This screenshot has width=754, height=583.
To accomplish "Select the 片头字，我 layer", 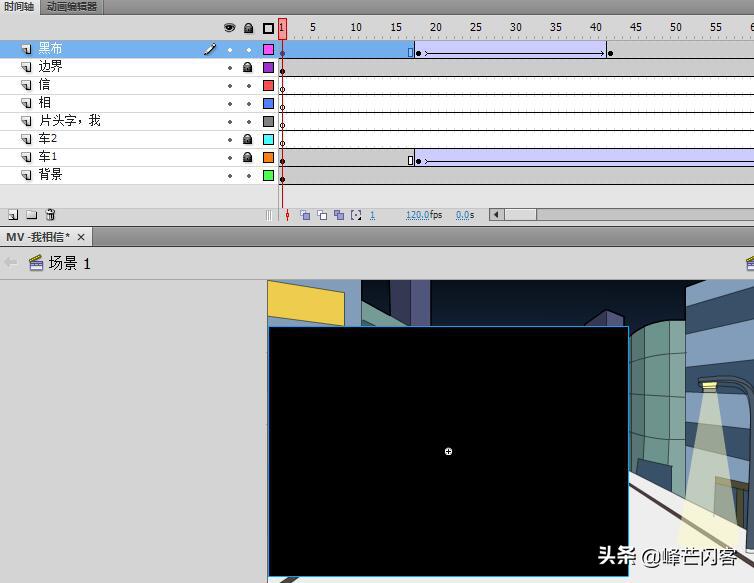I will pyautogui.click(x=70, y=121).
